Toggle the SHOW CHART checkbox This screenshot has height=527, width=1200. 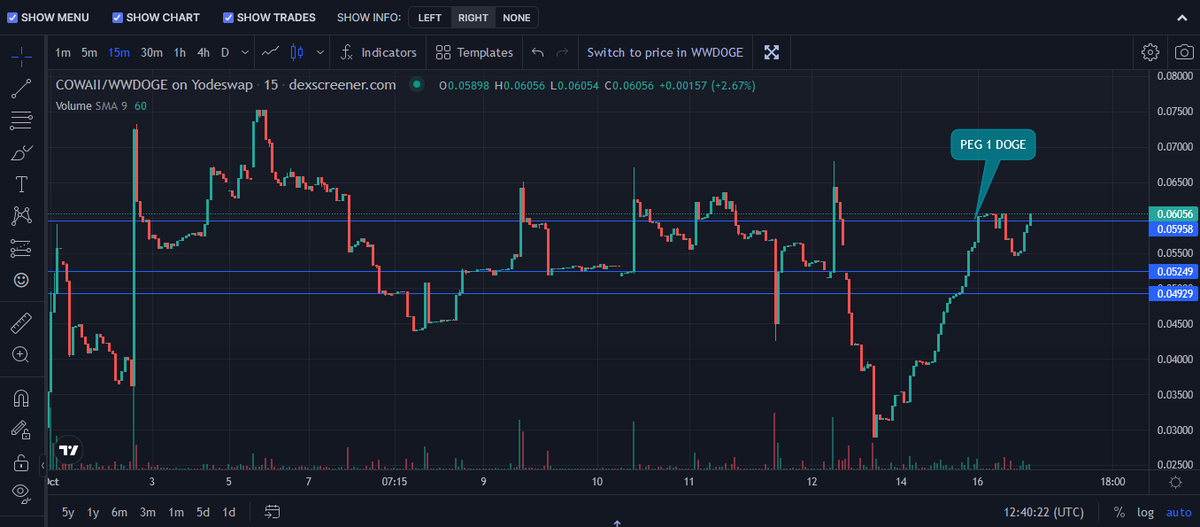coord(118,17)
